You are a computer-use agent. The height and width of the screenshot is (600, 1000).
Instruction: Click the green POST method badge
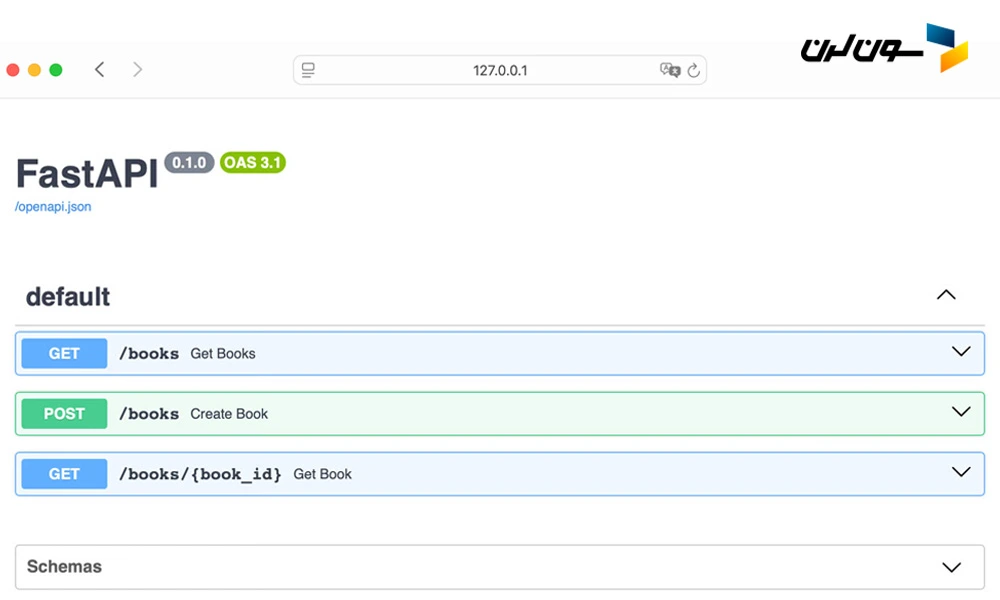(64, 414)
